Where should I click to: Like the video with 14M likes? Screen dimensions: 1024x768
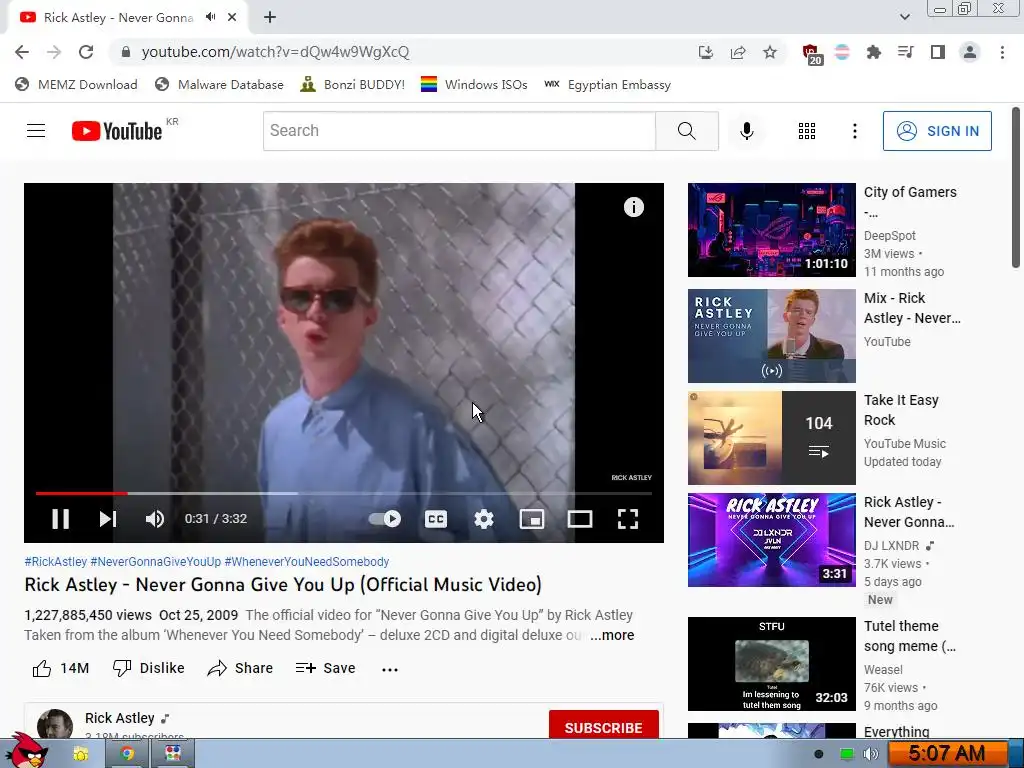[x=61, y=668]
